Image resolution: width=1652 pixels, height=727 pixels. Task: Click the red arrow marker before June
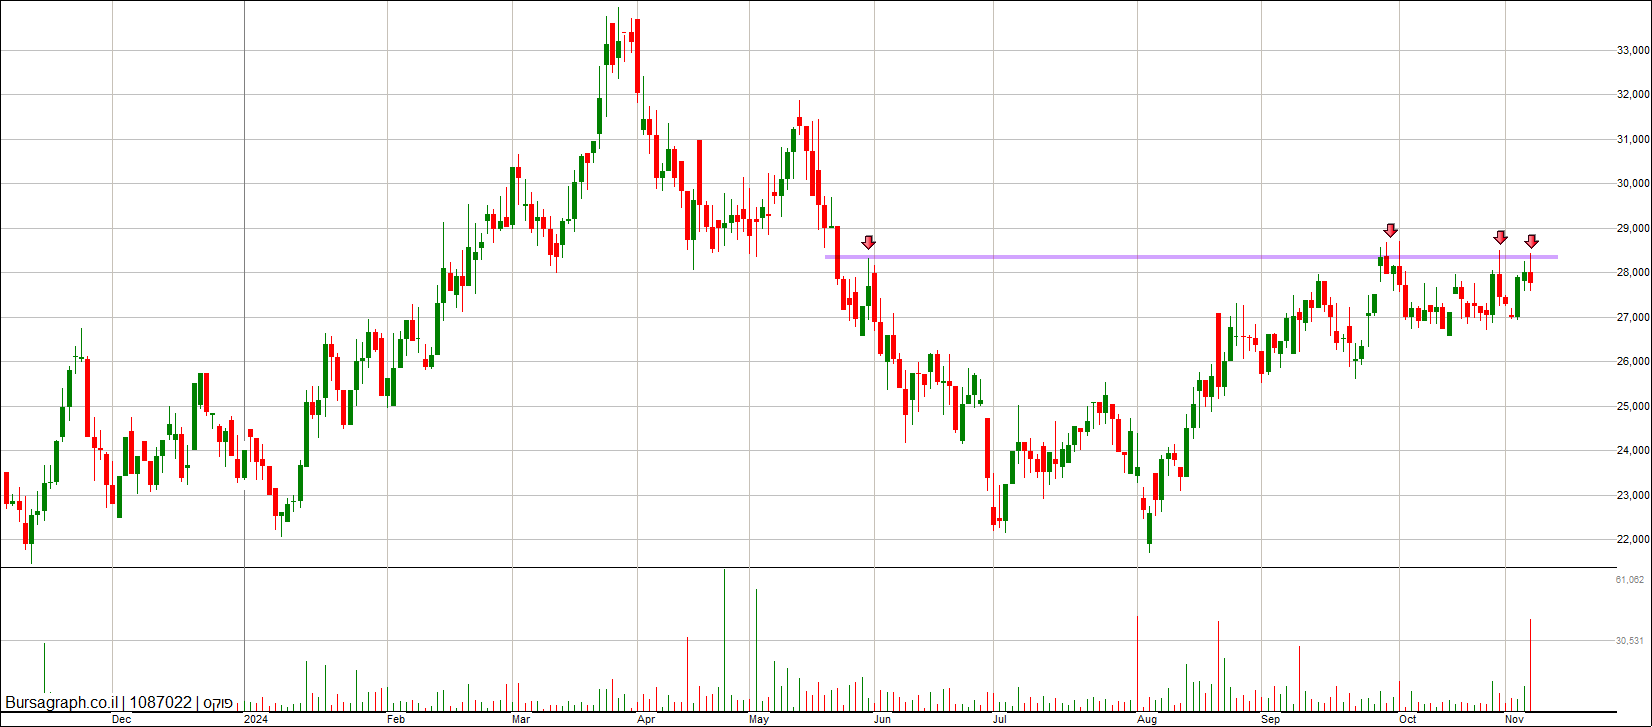[869, 242]
